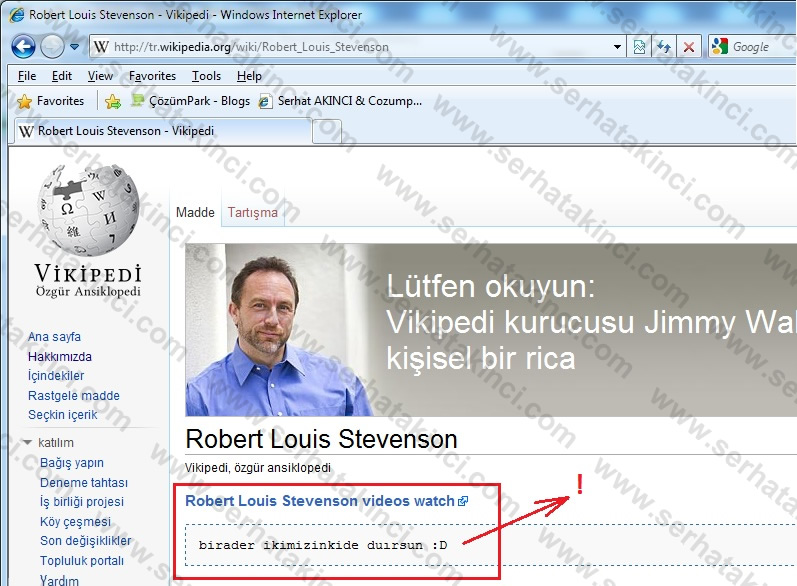Screen dimensions: 797x586
Task: Click the 'birader ikimizinkide duırsun :D' text
Action: click(323, 545)
